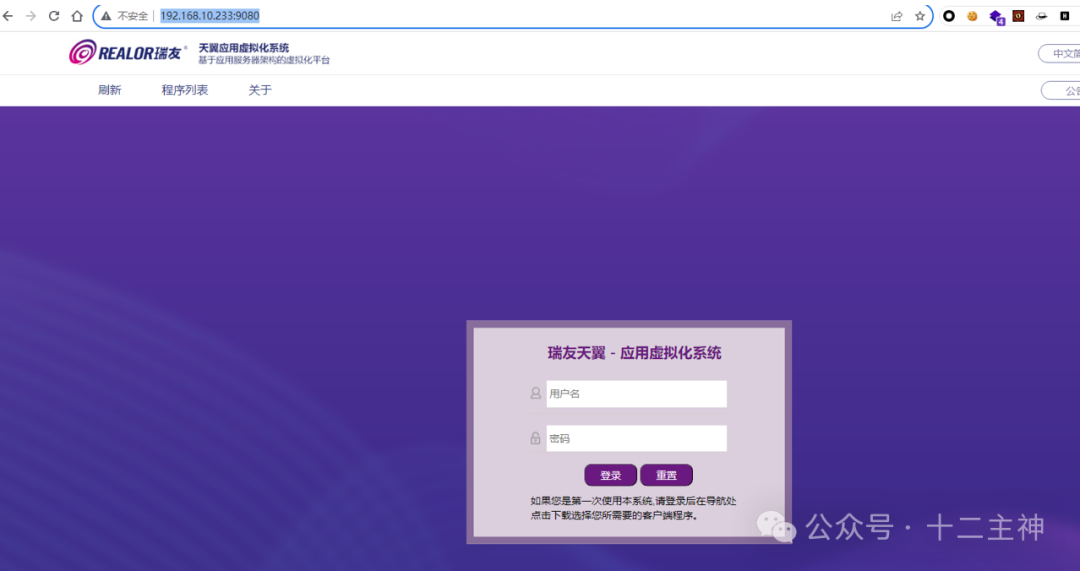
Task: Select the address bar URL 192.168.10.233:9080
Action: 209,16
